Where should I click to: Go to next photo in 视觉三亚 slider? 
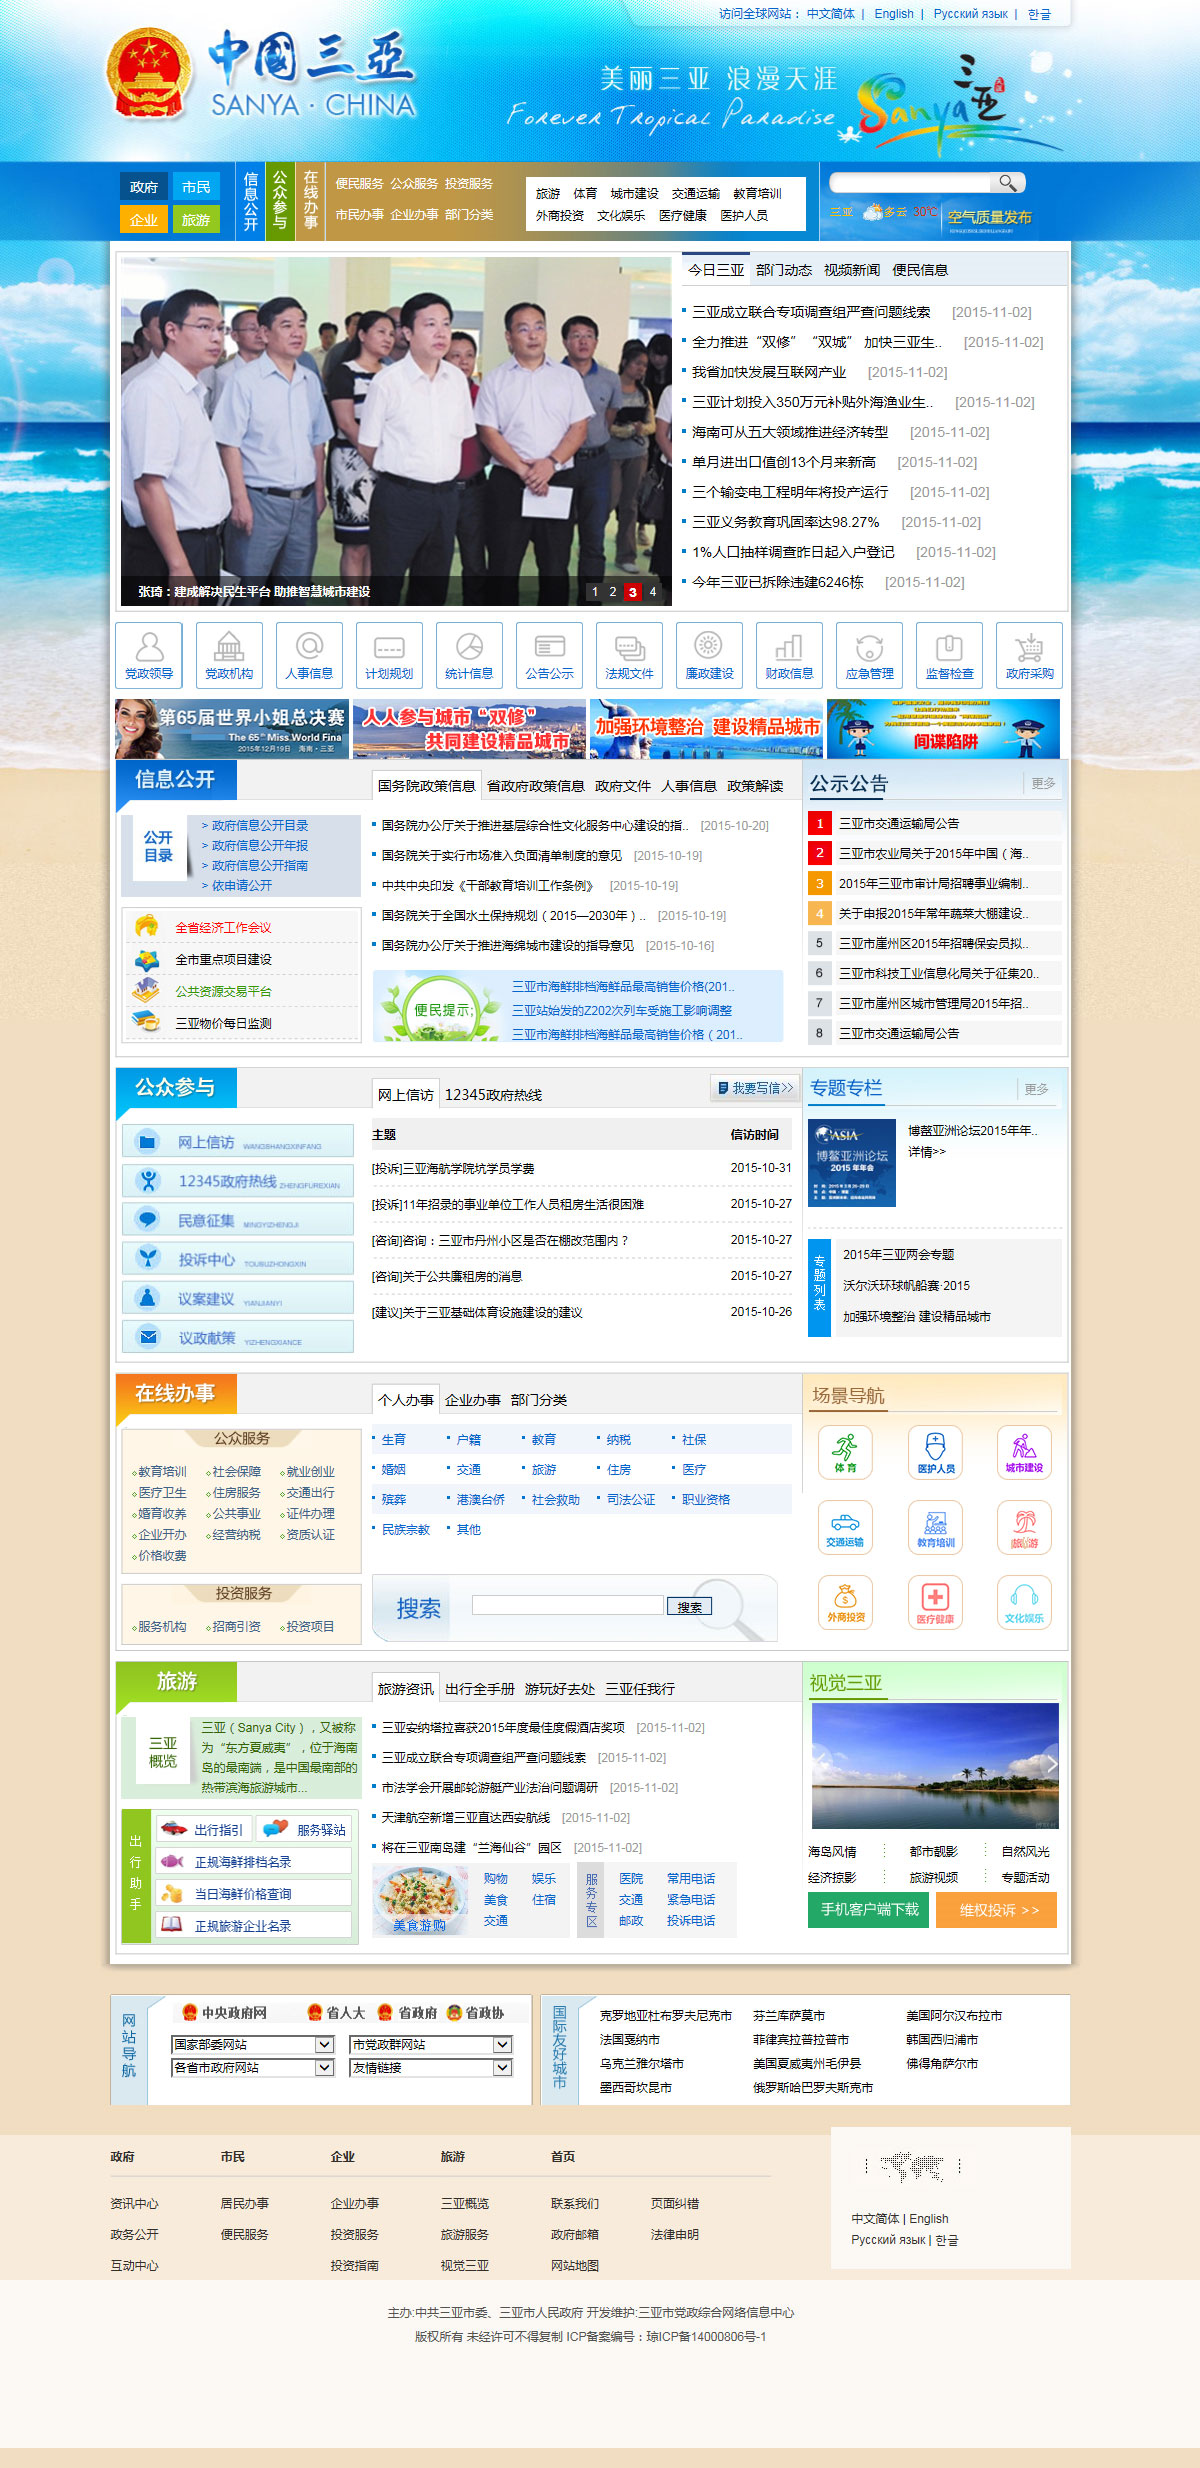pos(1051,1766)
